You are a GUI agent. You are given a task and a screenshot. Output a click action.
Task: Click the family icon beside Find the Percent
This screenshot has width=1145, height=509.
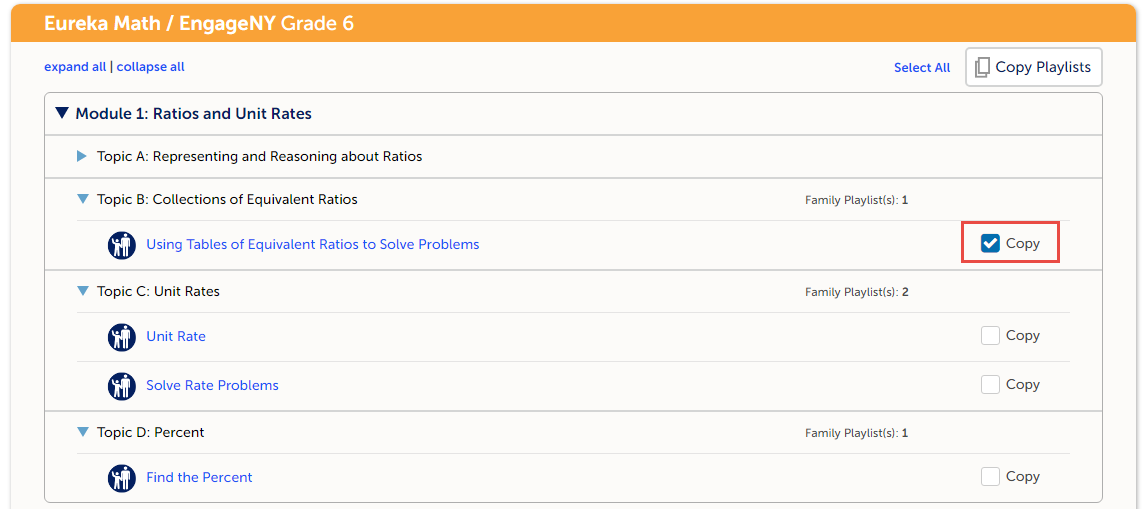pos(122,478)
